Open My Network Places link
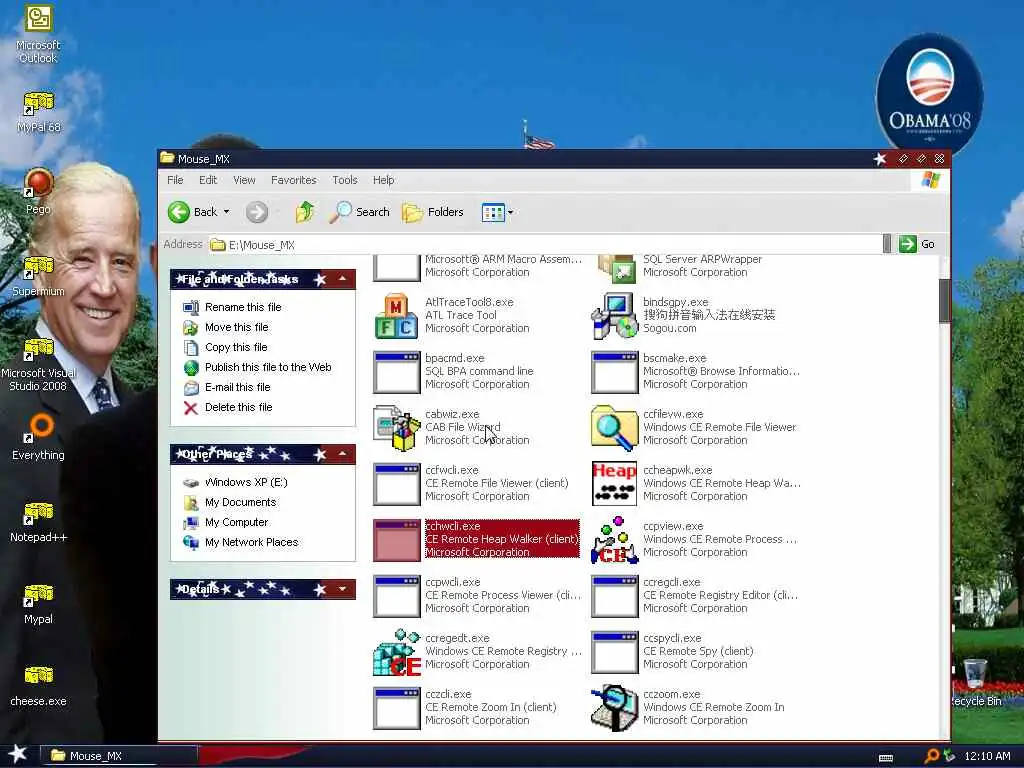This screenshot has height=768, width=1024. (251, 543)
